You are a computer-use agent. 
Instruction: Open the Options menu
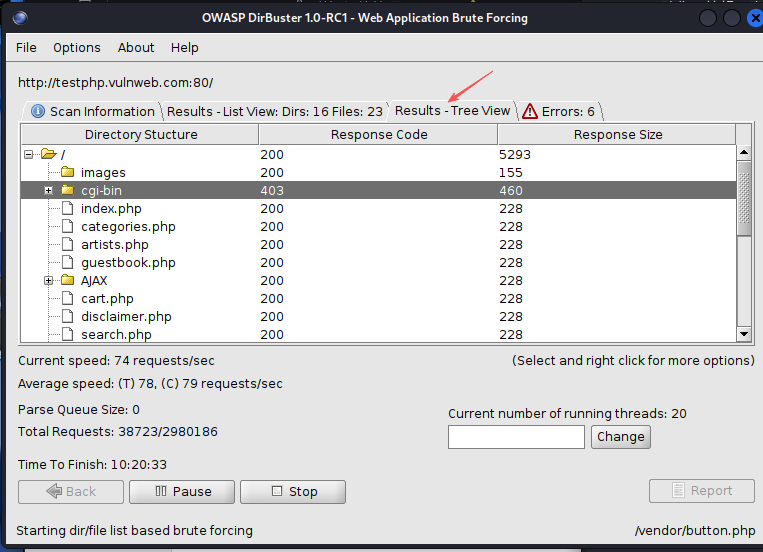click(77, 48)
